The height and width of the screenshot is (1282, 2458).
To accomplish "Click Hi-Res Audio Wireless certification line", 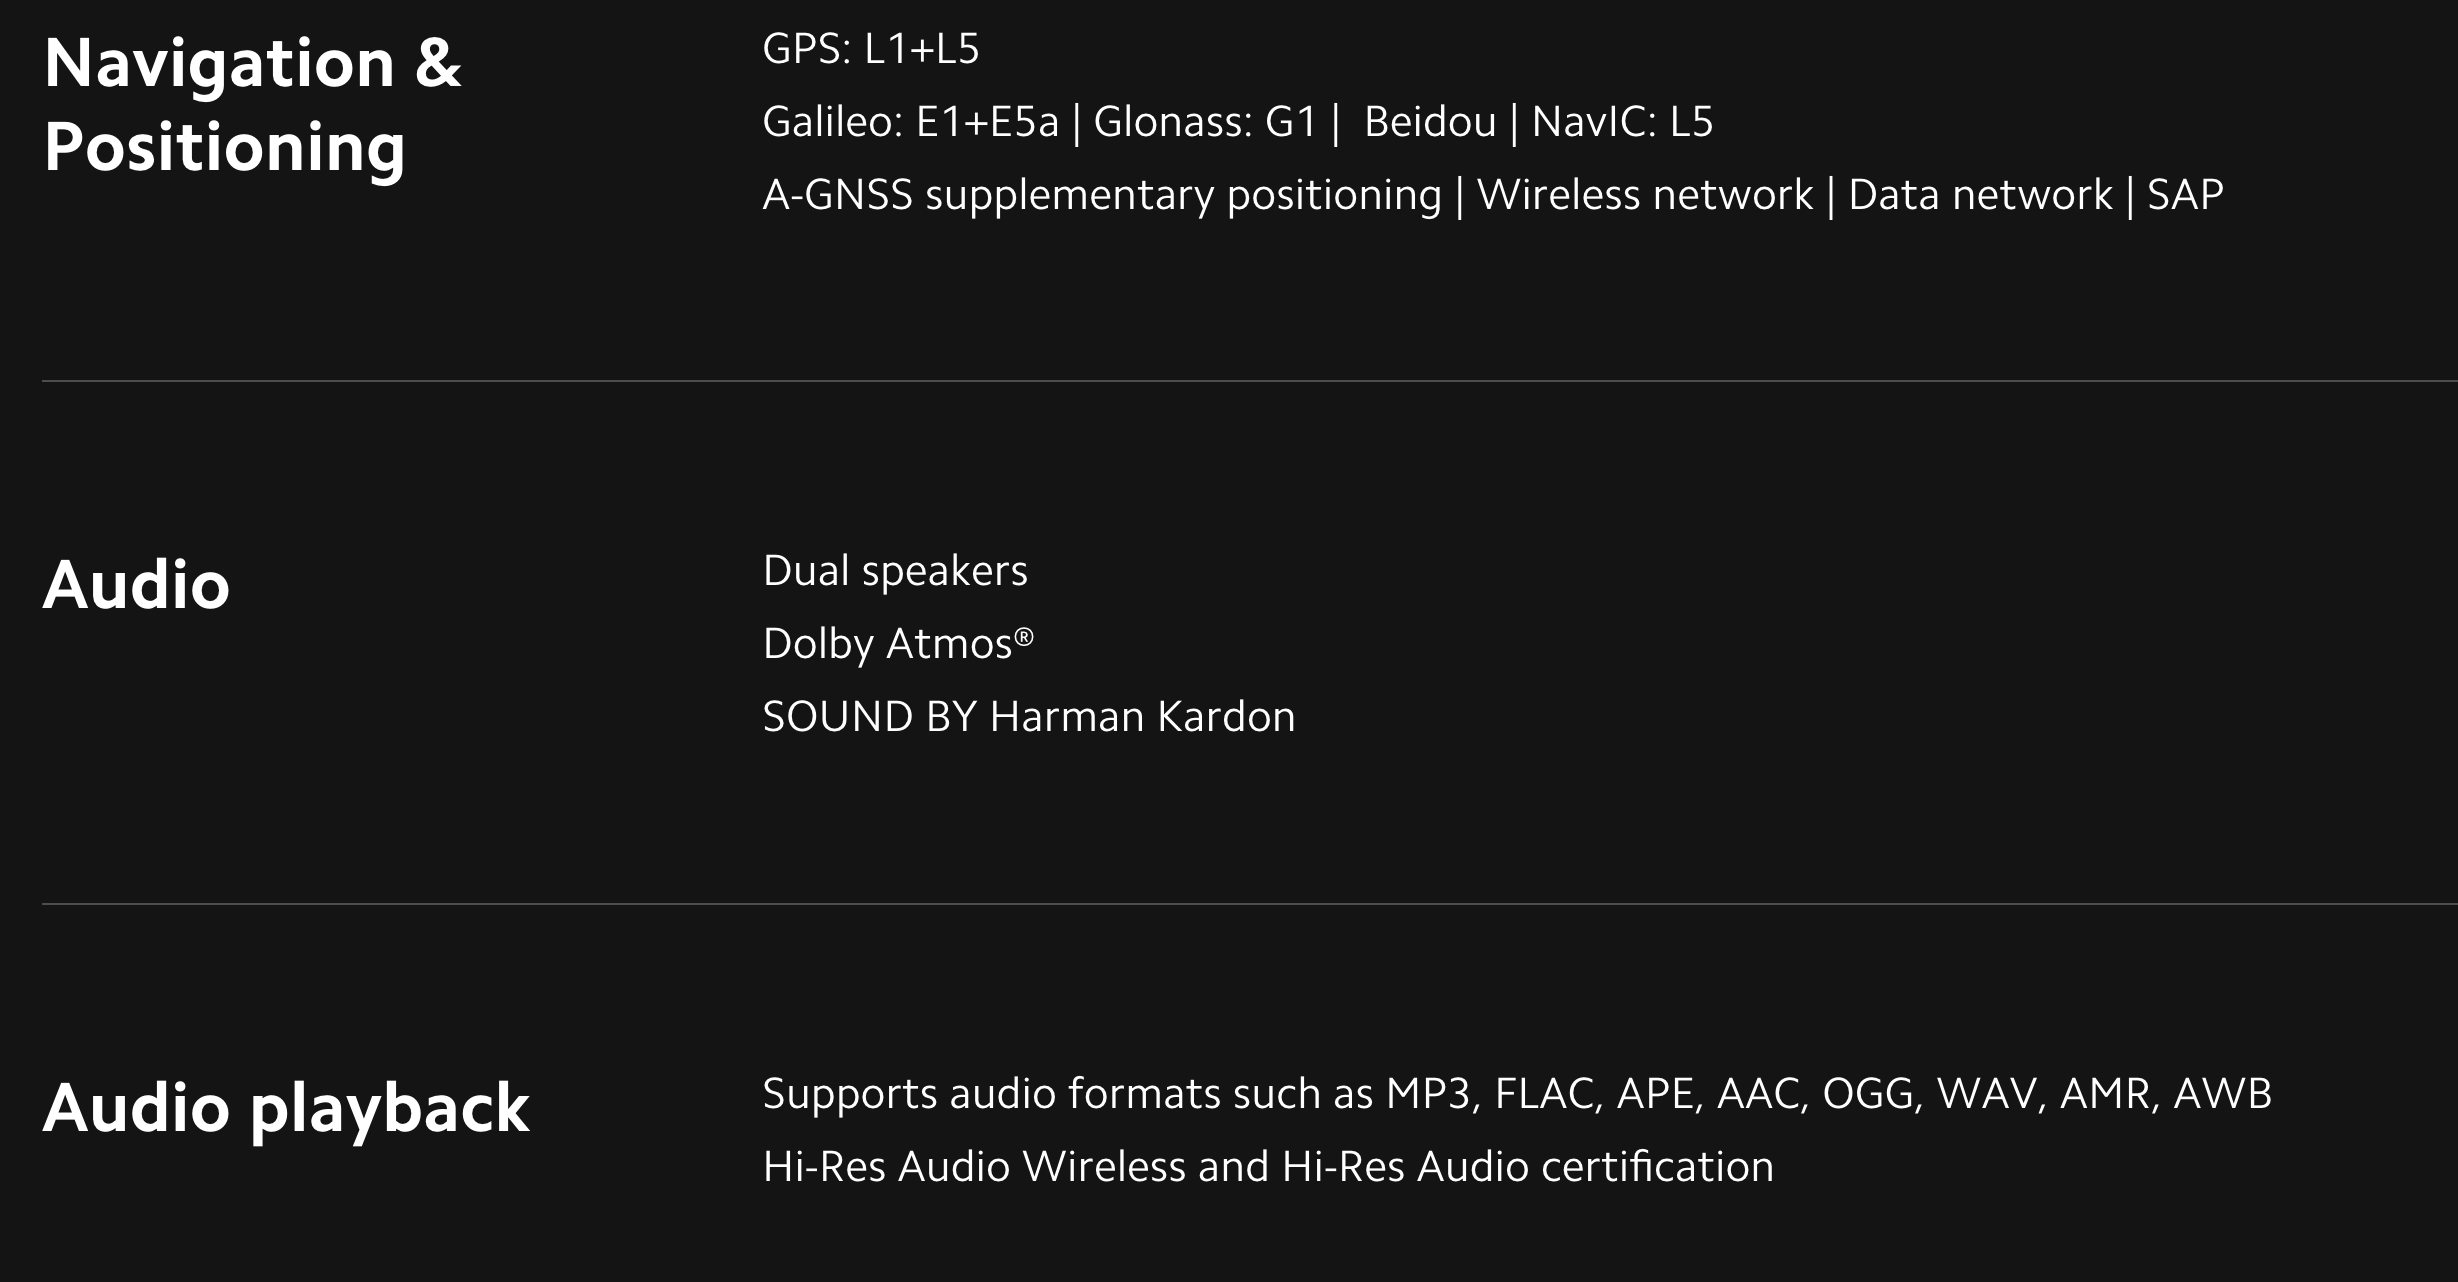I will 1268,1167.
